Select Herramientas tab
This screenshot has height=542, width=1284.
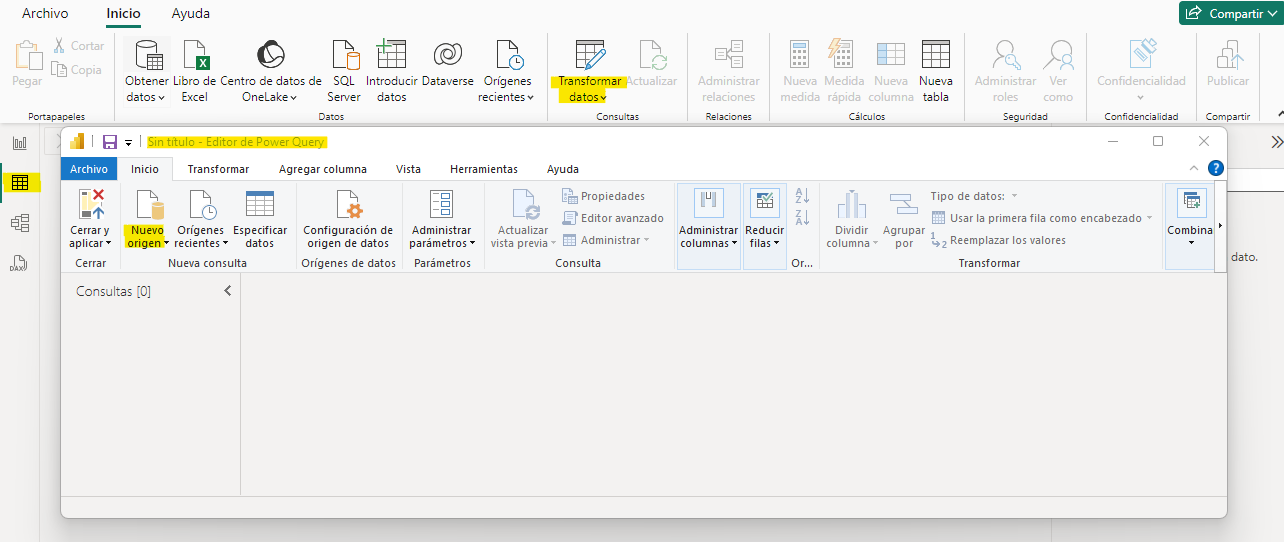[x=484, y=169]
